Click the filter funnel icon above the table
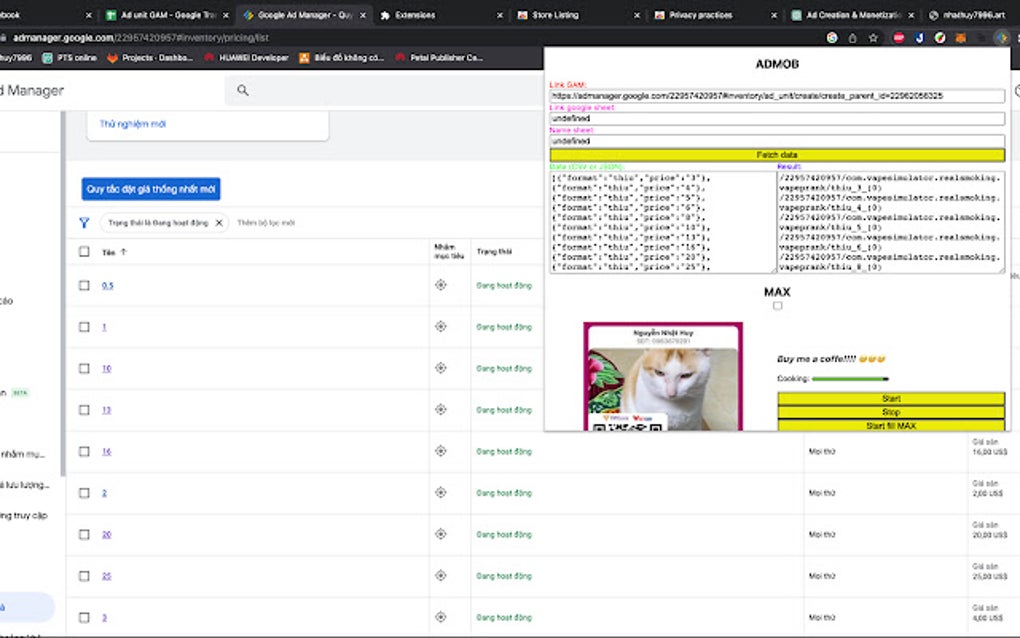 84,222
